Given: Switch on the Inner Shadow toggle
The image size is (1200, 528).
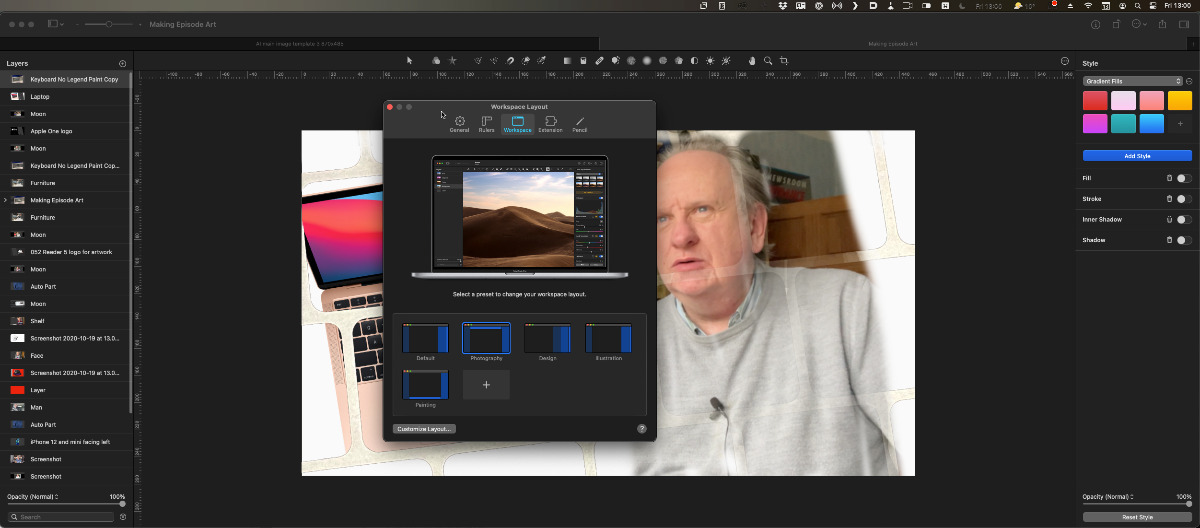Looking at the screenshot, I should [x=1183, y=219].
